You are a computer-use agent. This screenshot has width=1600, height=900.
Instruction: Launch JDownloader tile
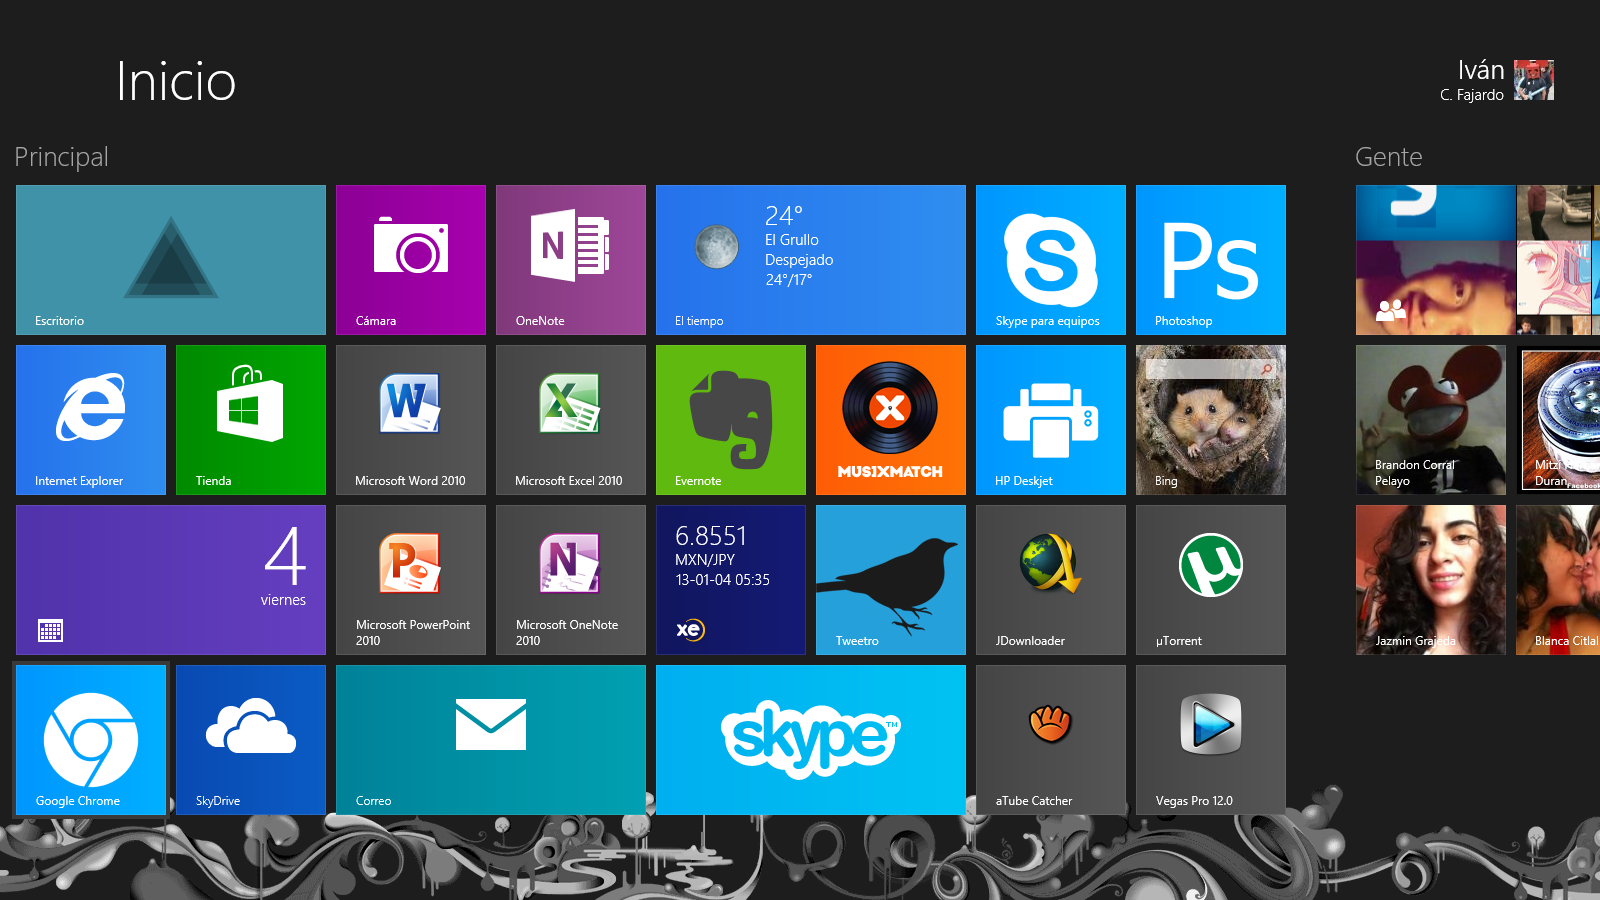(1051, 580)
